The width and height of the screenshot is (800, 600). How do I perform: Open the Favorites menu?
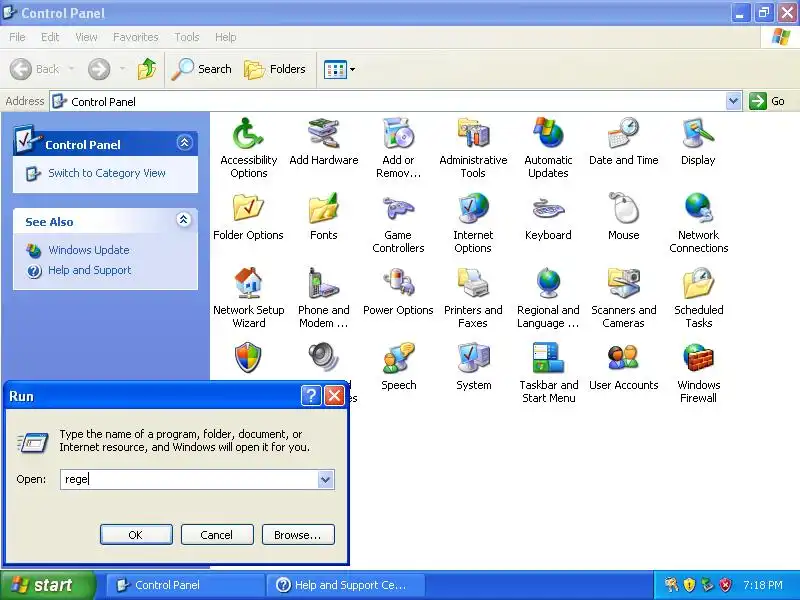coord(136,37)
